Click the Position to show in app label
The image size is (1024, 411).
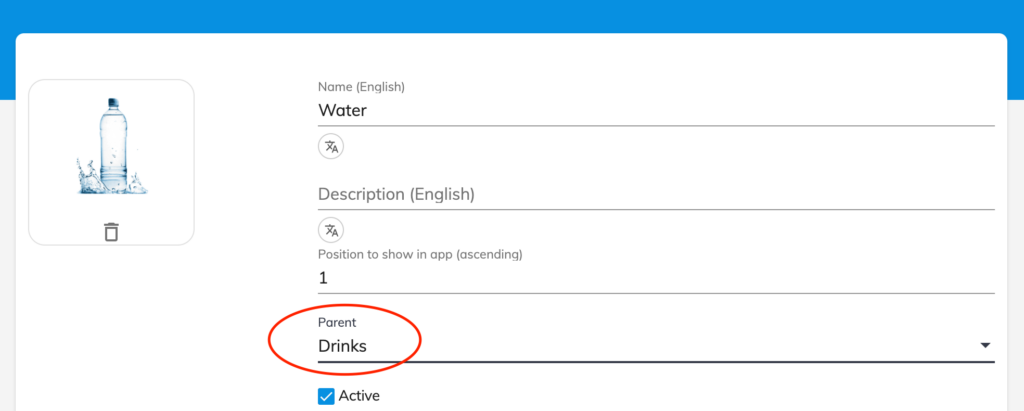pyautogui.click(x=420, y=254)
